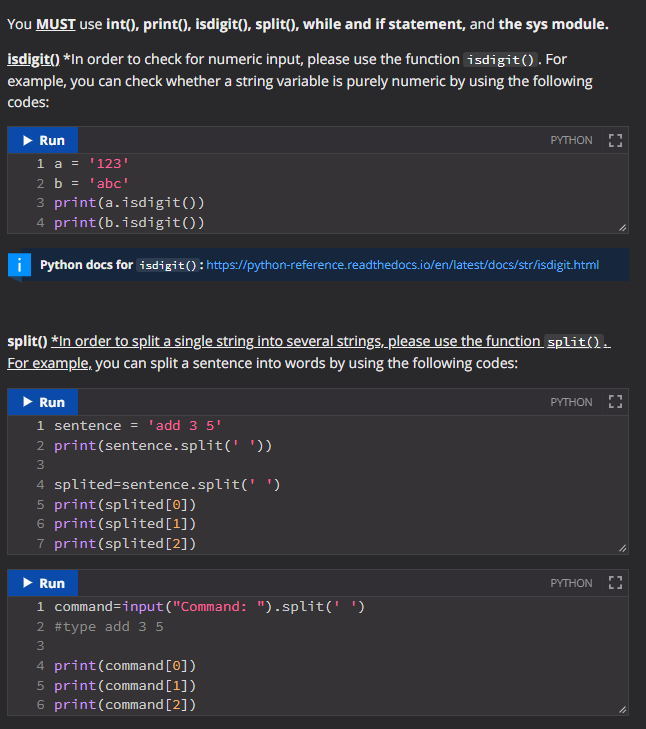Open the isdigit Python docs link

(402, 265)
